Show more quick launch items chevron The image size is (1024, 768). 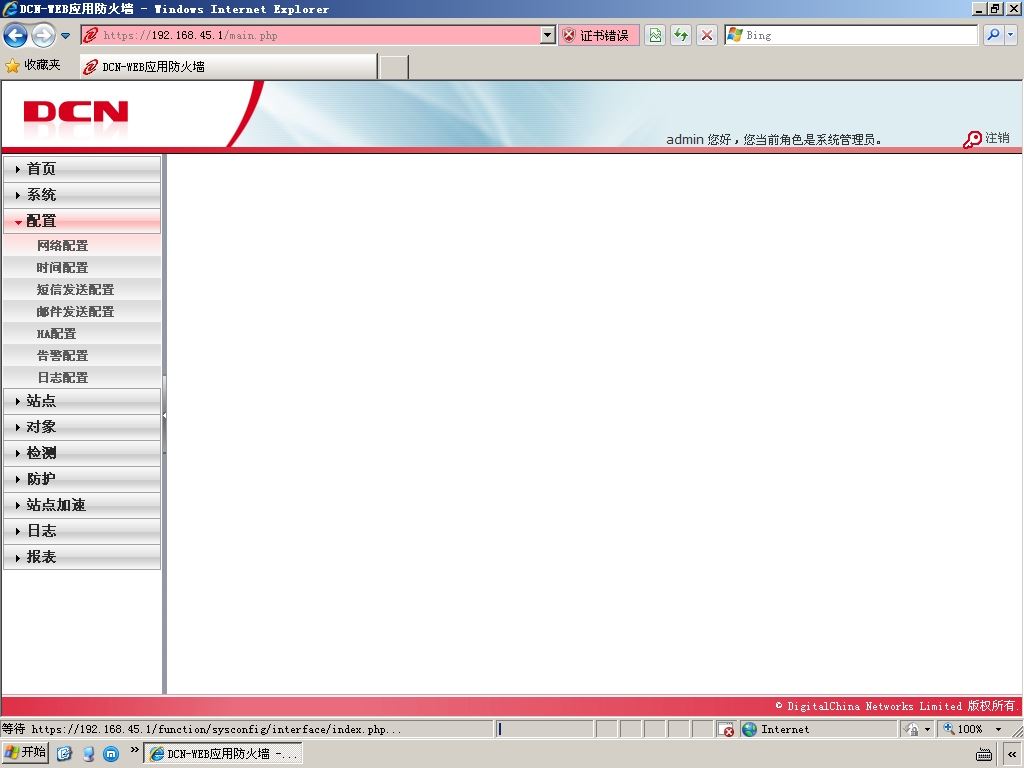(135, 750)
